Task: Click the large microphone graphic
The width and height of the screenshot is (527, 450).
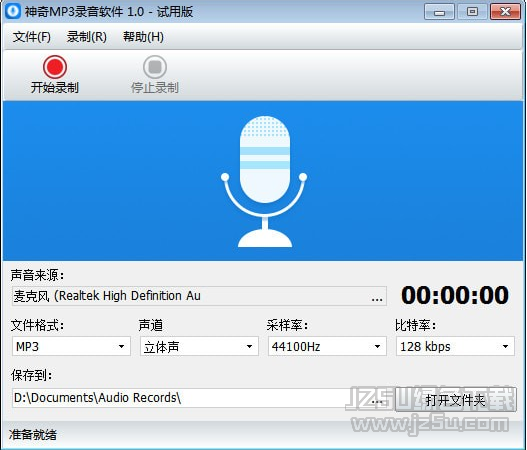Action: click(264, 181)
